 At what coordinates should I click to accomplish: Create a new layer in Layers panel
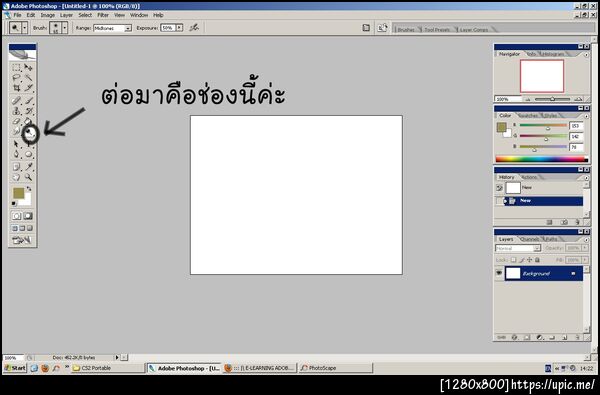coord(565,338)
